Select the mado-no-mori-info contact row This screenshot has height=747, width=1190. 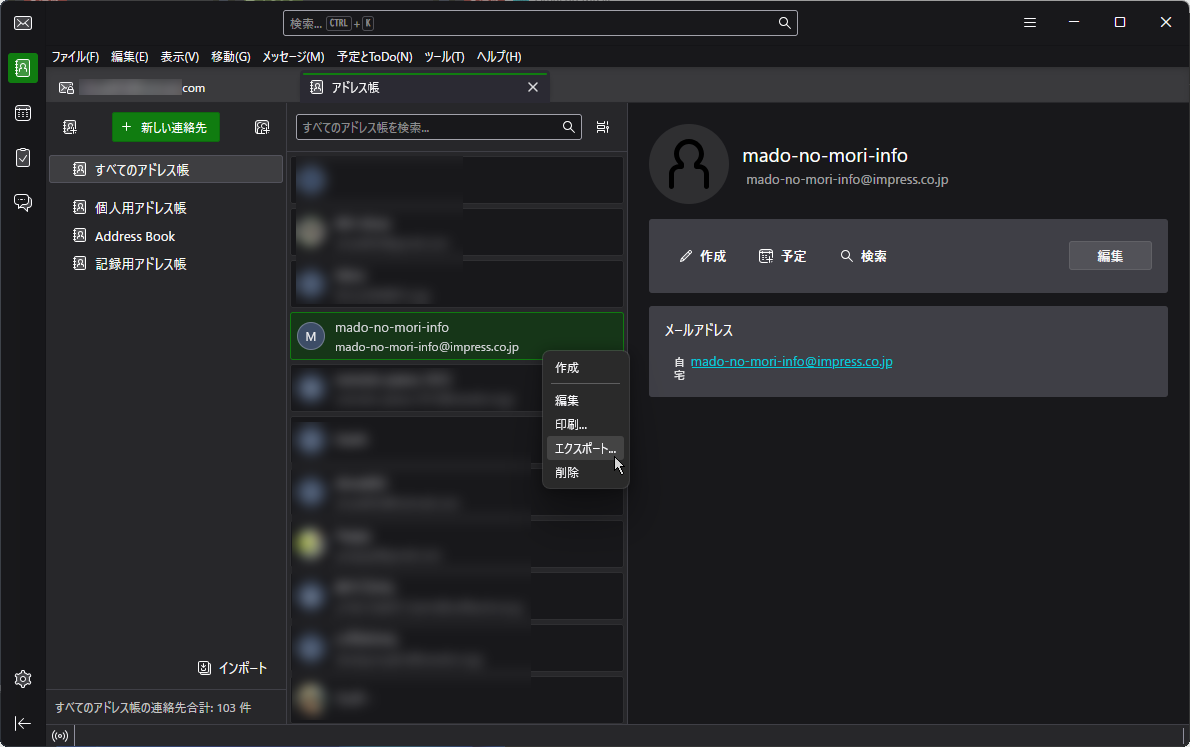[457, 336]
